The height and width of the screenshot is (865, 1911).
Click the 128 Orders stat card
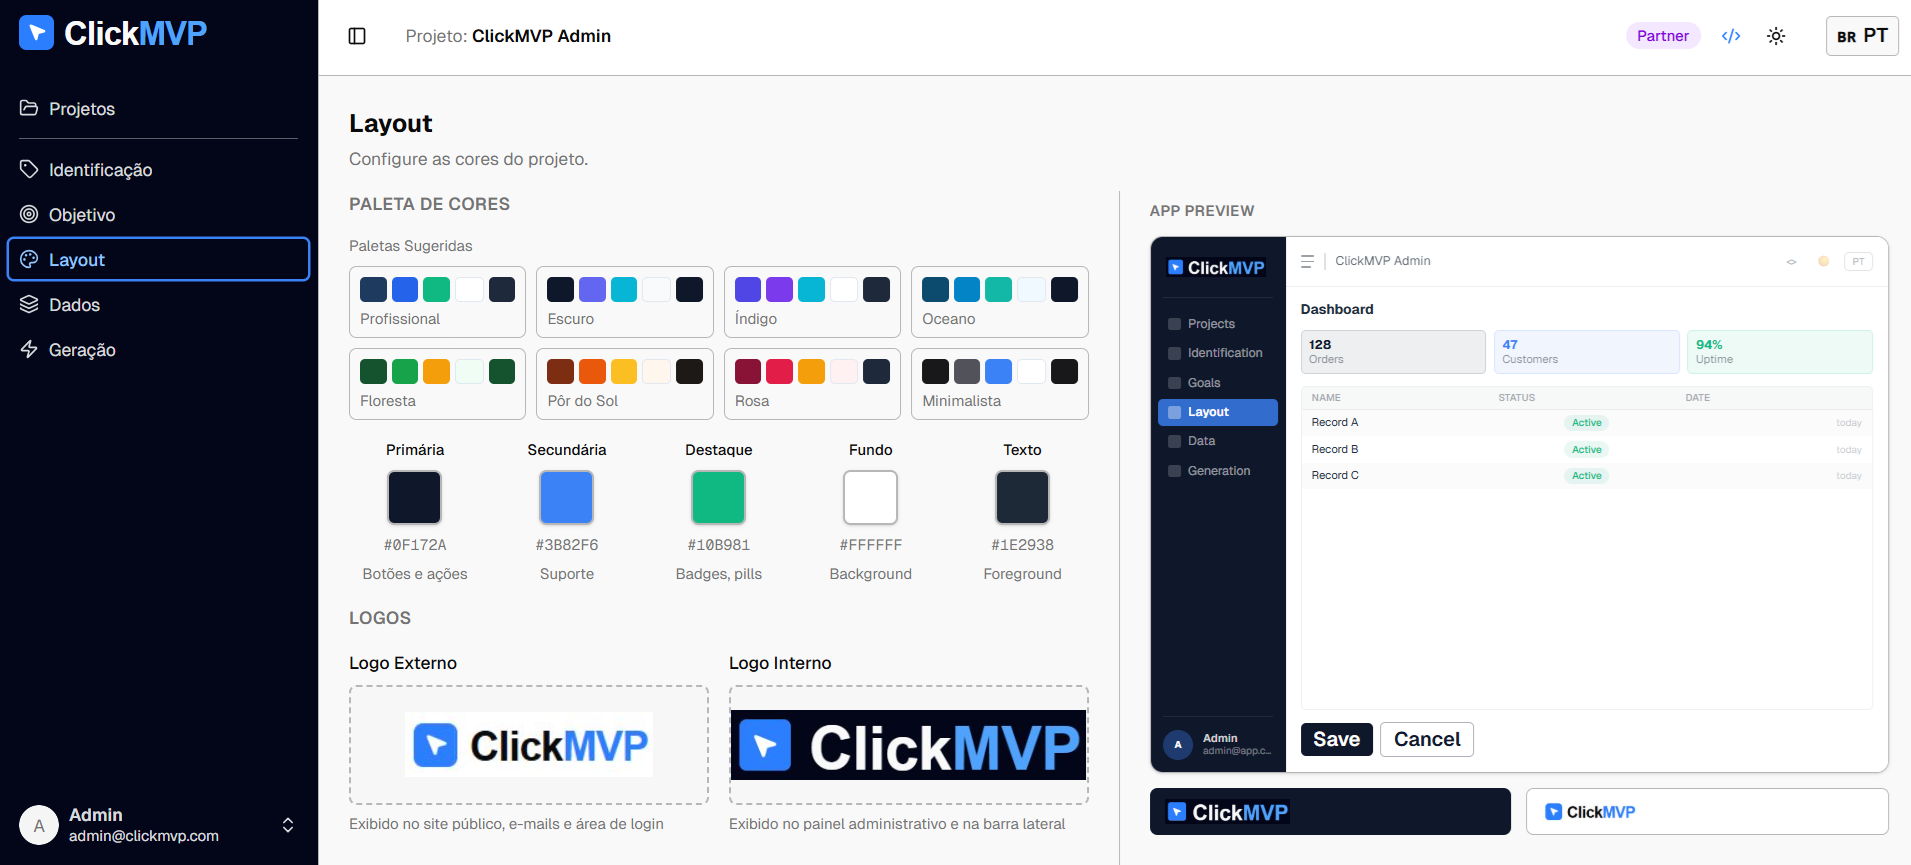pyautogui.click(x=1393, y=352)
